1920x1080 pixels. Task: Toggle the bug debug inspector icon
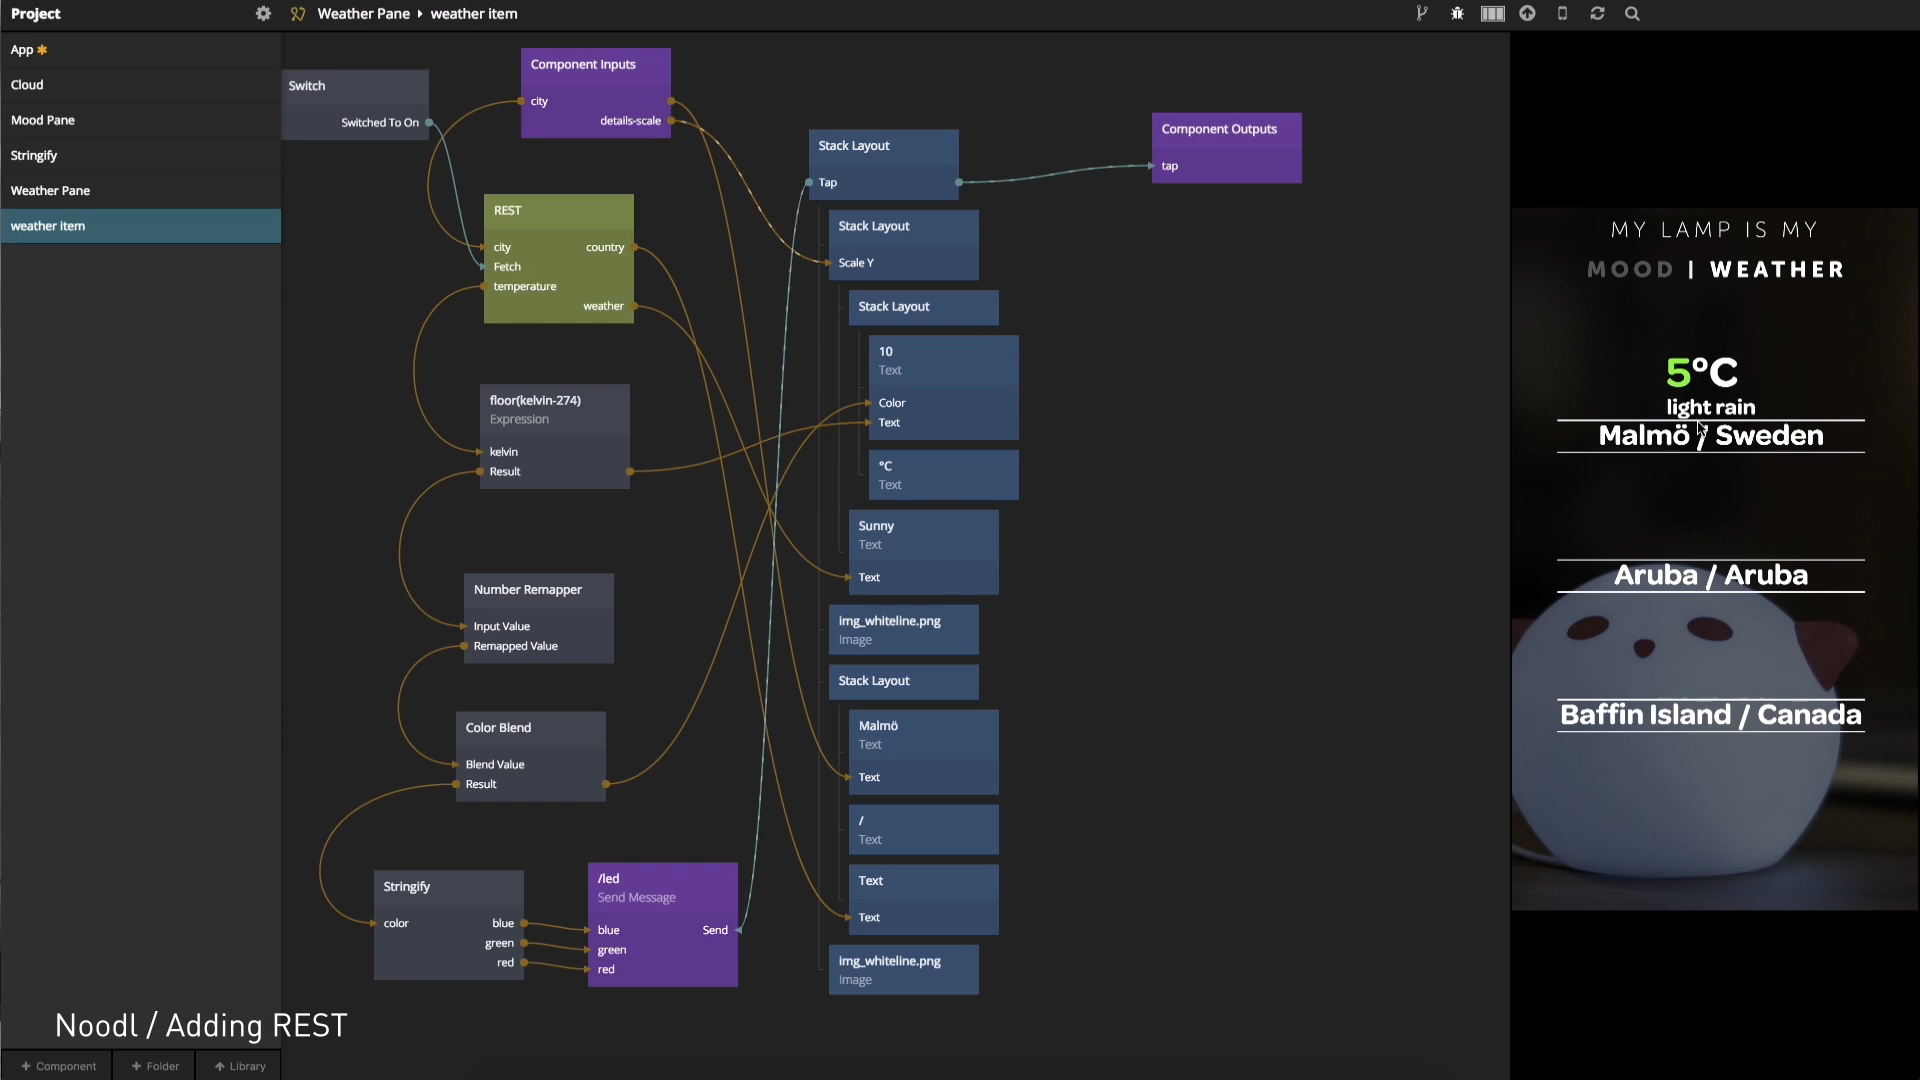pos(1457,14)
